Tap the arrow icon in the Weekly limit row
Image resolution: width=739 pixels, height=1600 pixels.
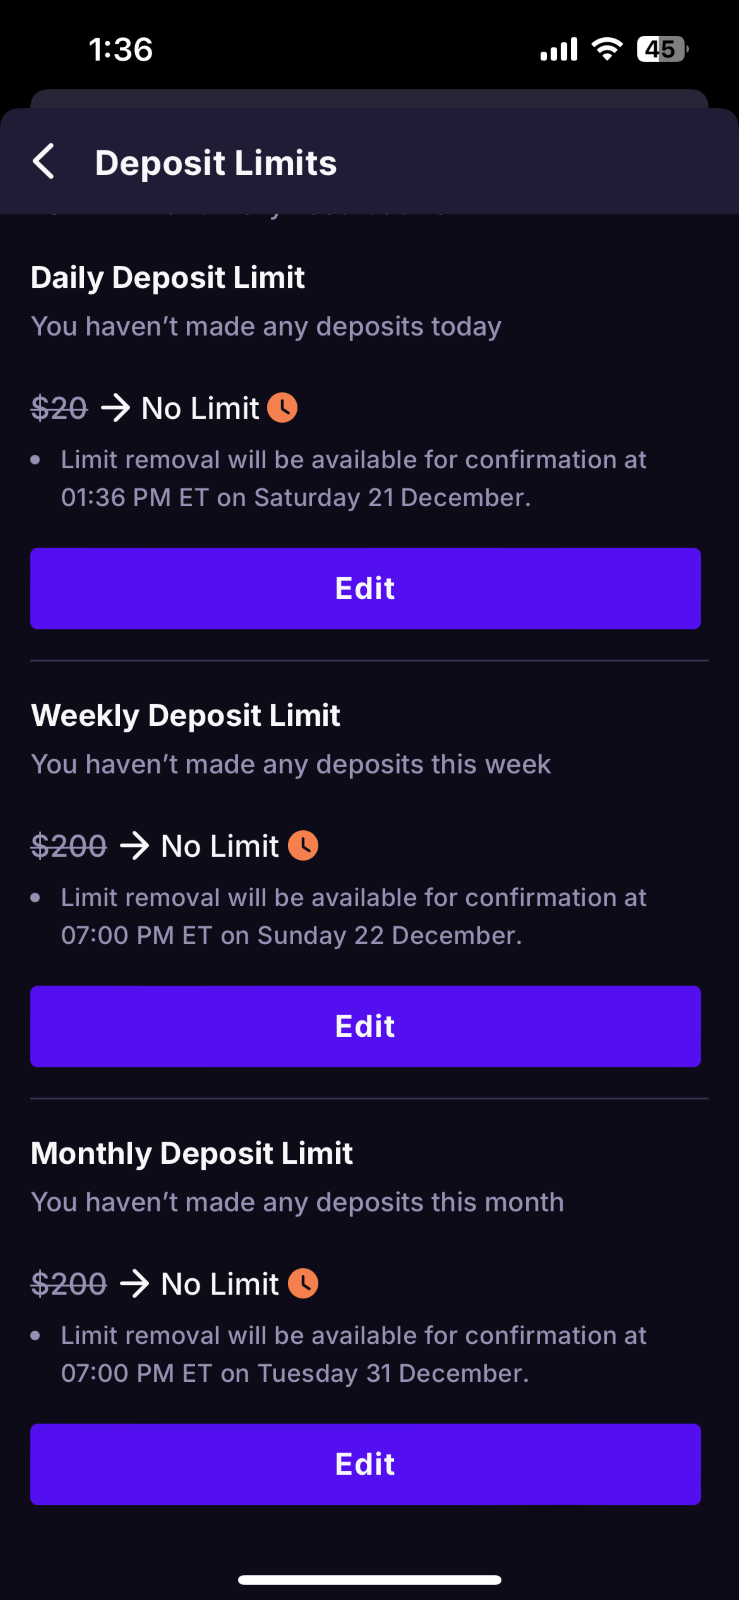click(134, 846)
